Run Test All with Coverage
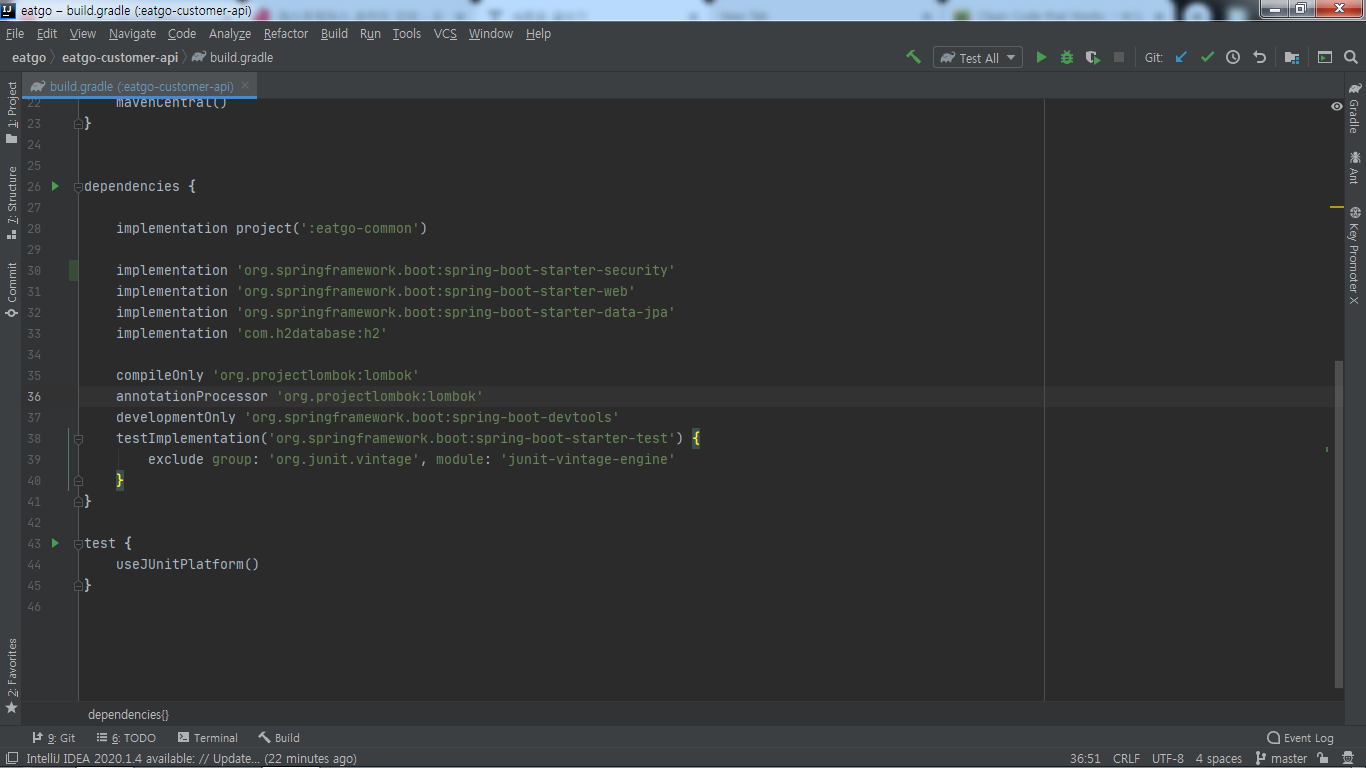The width and height of the screenshot is (1366, 768). 1093,57
